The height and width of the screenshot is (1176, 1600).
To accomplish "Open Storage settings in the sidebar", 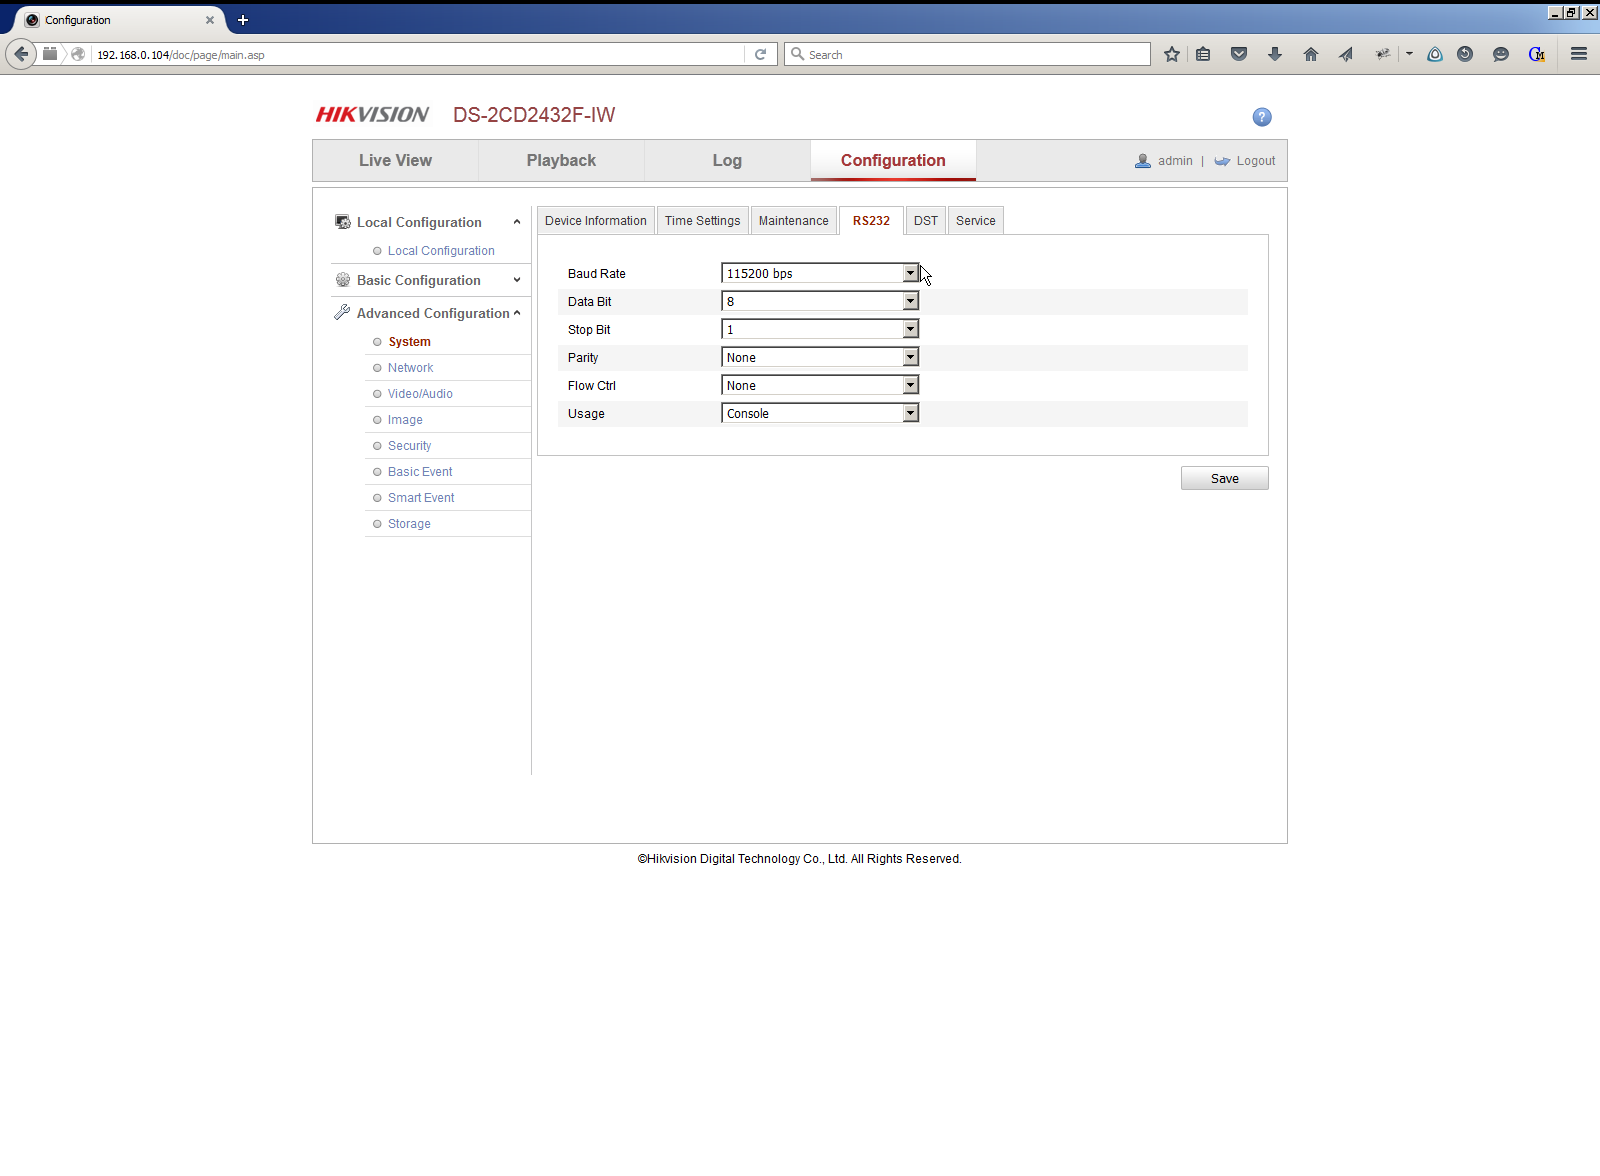I will coord(409,524).
